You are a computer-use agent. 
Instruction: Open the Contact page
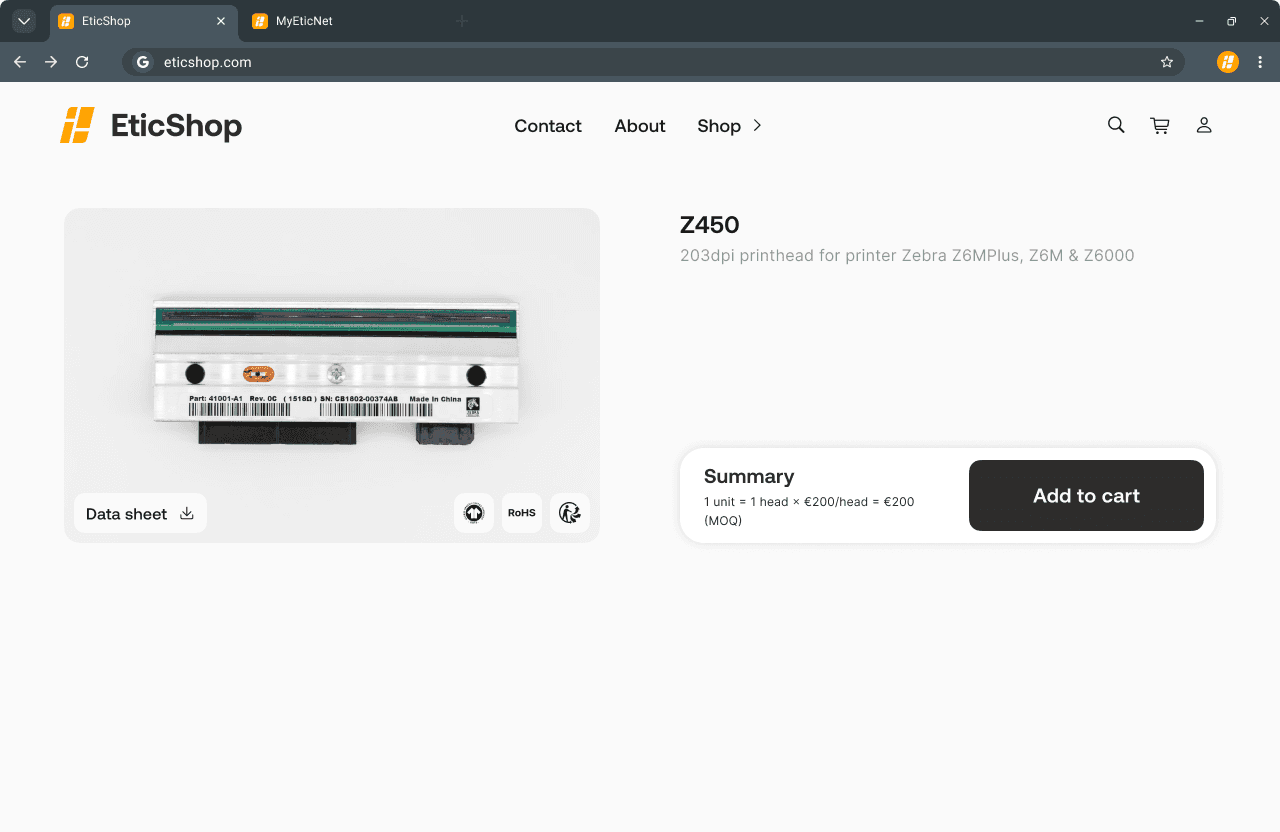click(x=548, y=126)
